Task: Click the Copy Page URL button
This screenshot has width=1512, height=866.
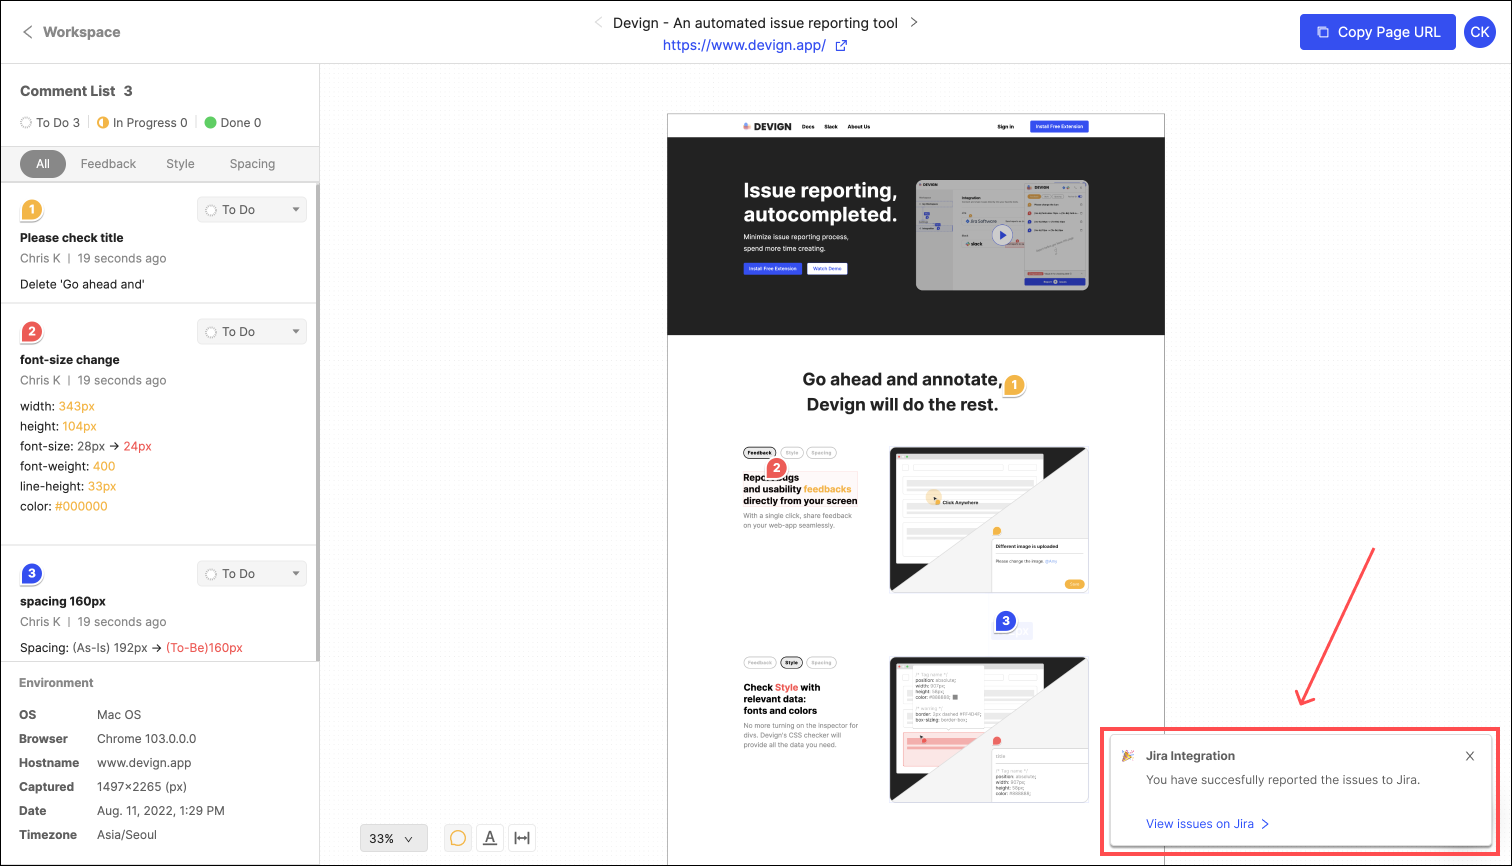Action: tap(1378, 32)
